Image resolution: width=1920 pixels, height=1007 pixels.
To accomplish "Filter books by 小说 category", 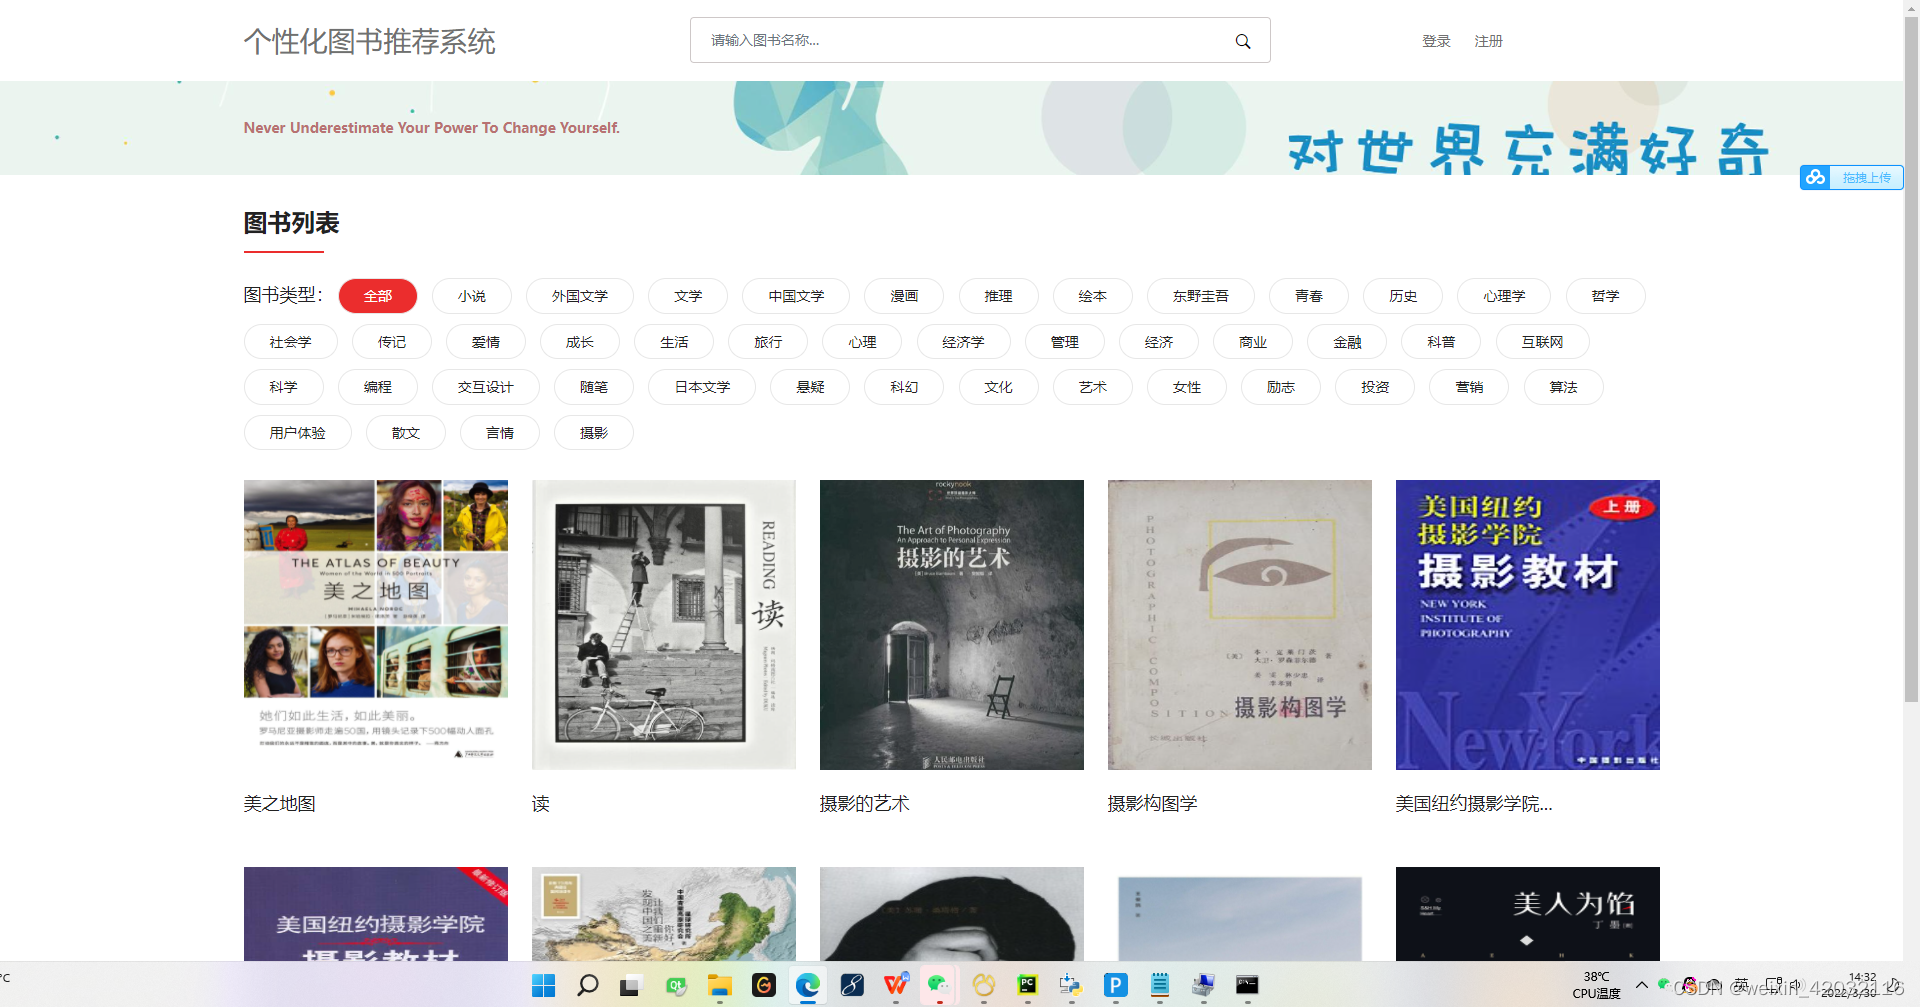I will point(472,296).
